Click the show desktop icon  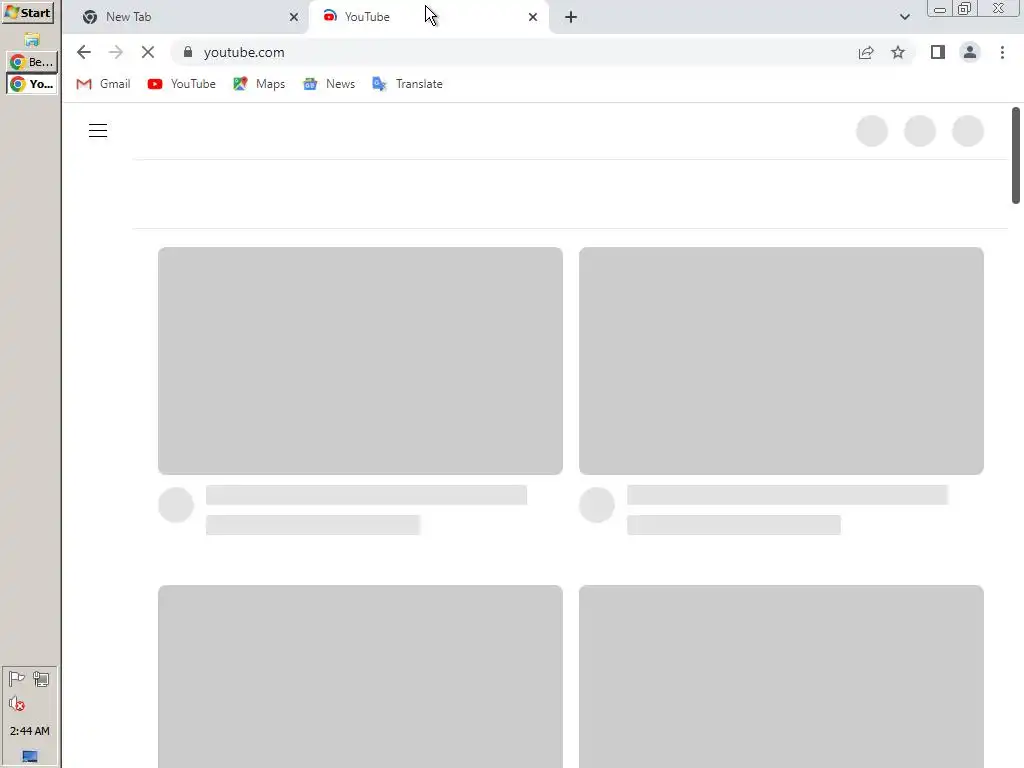tap(29, 756)
